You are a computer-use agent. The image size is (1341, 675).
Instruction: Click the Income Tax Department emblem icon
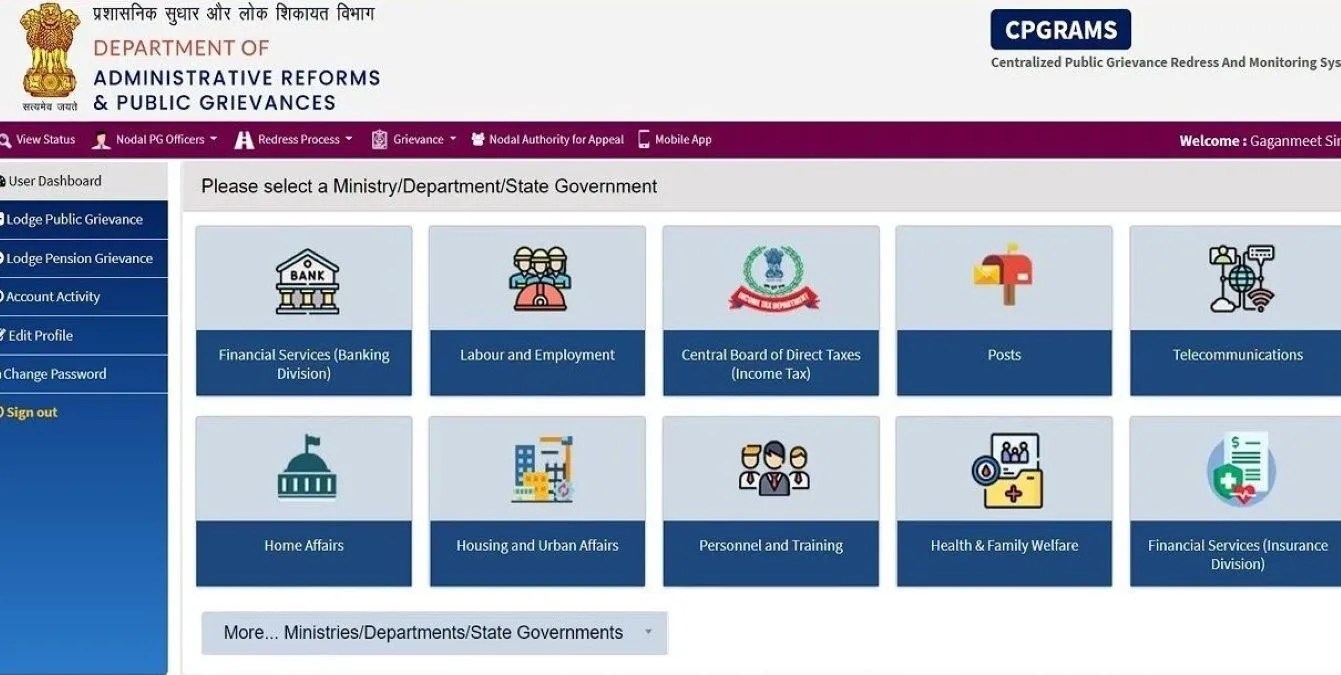[773, 279]
